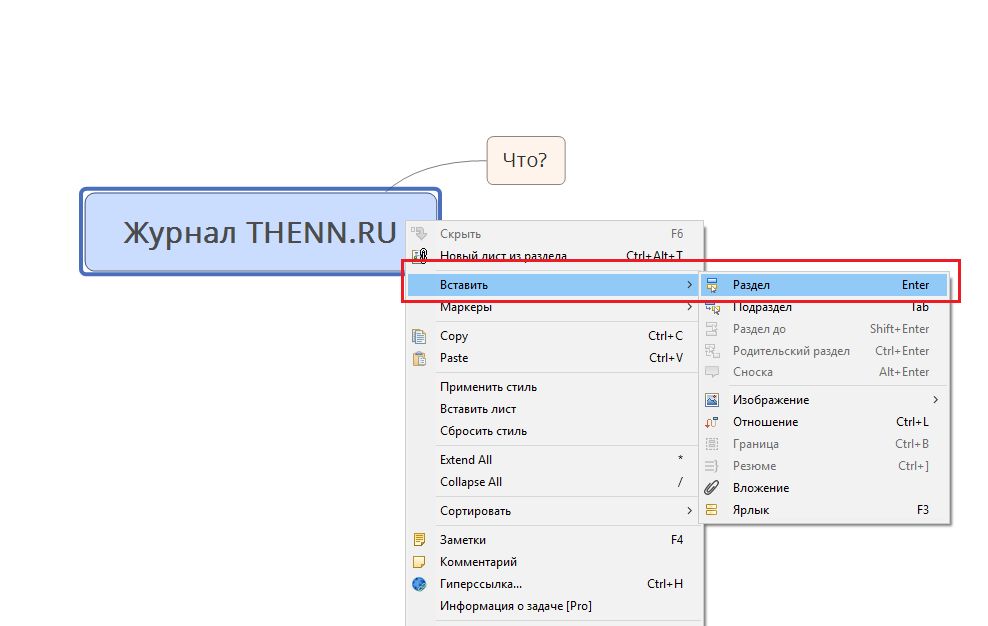Click the Изображение picture icon
This screenshot has width=988, height=626.
[712, 400]
